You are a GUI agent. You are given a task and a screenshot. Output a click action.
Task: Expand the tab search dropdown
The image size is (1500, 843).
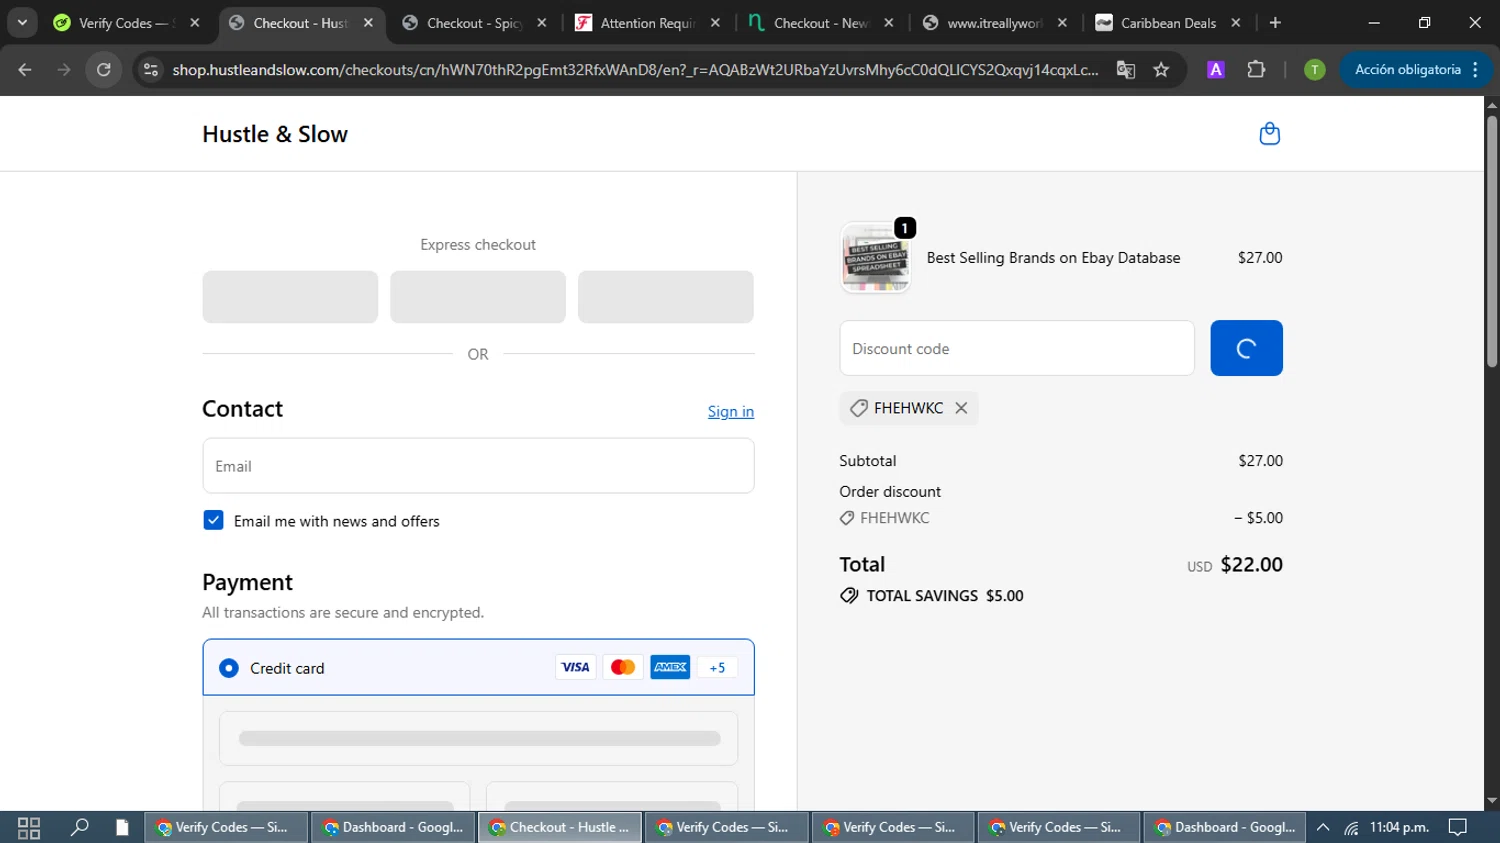[22, 23]
